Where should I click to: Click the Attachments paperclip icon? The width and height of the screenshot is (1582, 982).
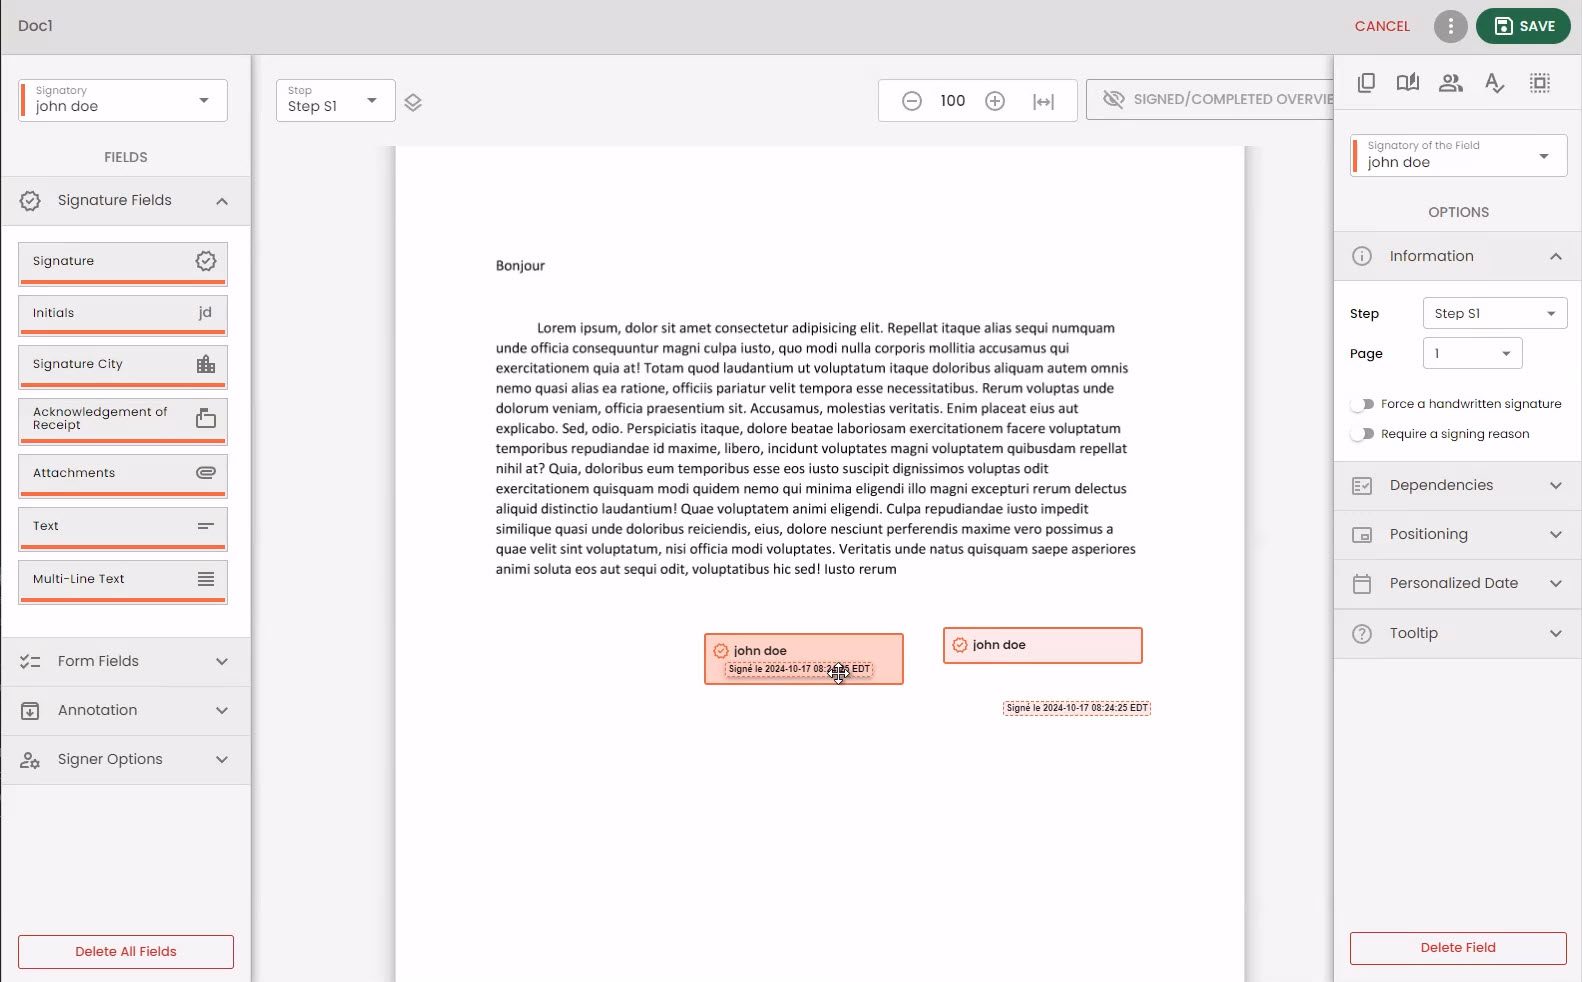pyautogui.click(x=206, y=472)
